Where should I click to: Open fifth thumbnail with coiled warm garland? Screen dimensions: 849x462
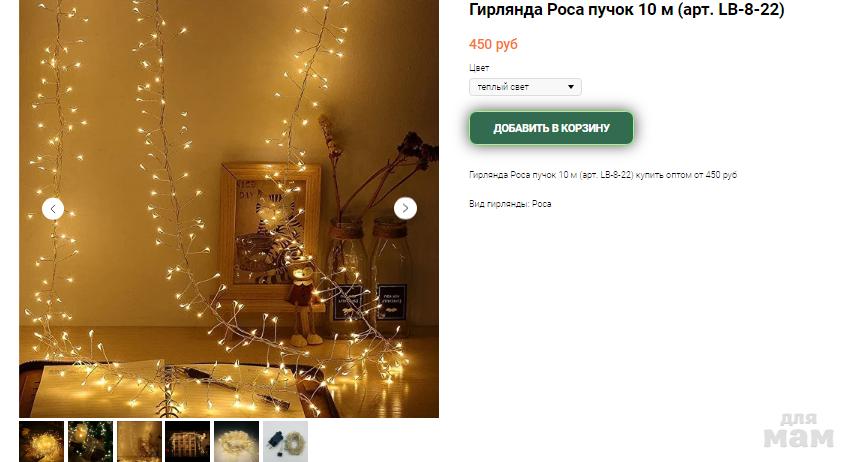(x=236, y=441)
